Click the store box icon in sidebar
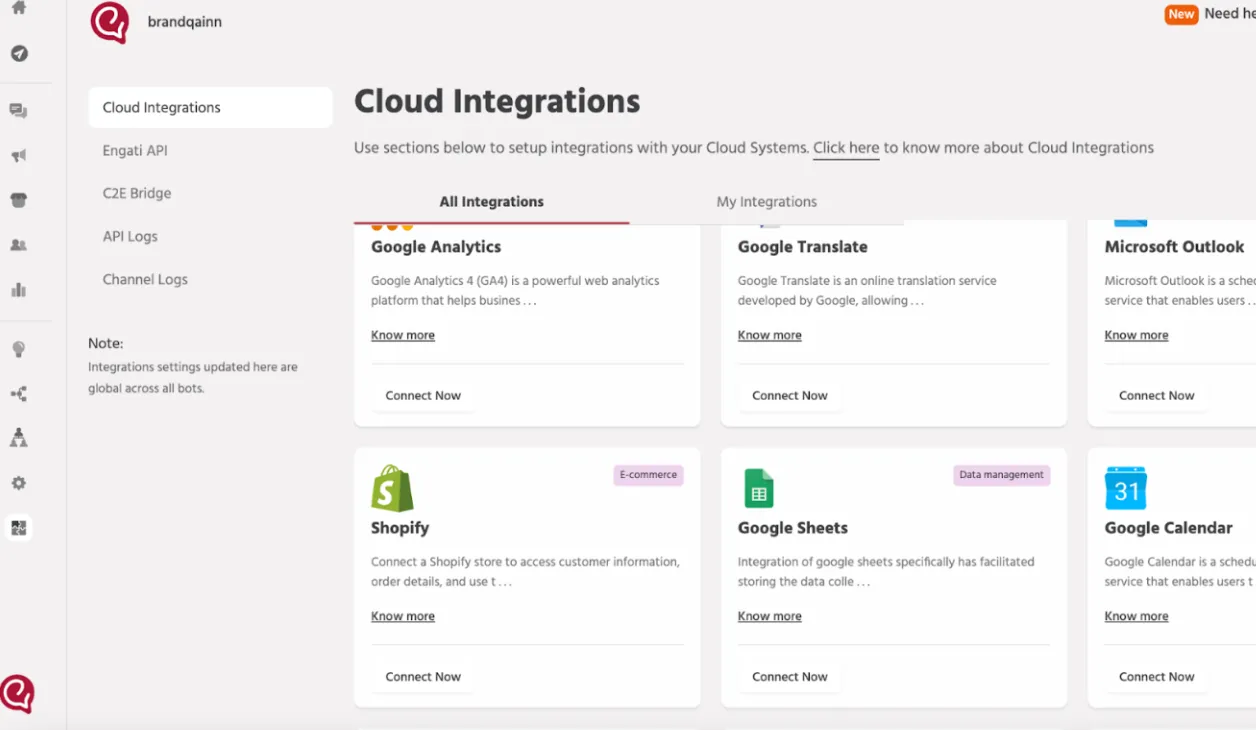The width and height of the screenshot is (1256, 730). 18,200
